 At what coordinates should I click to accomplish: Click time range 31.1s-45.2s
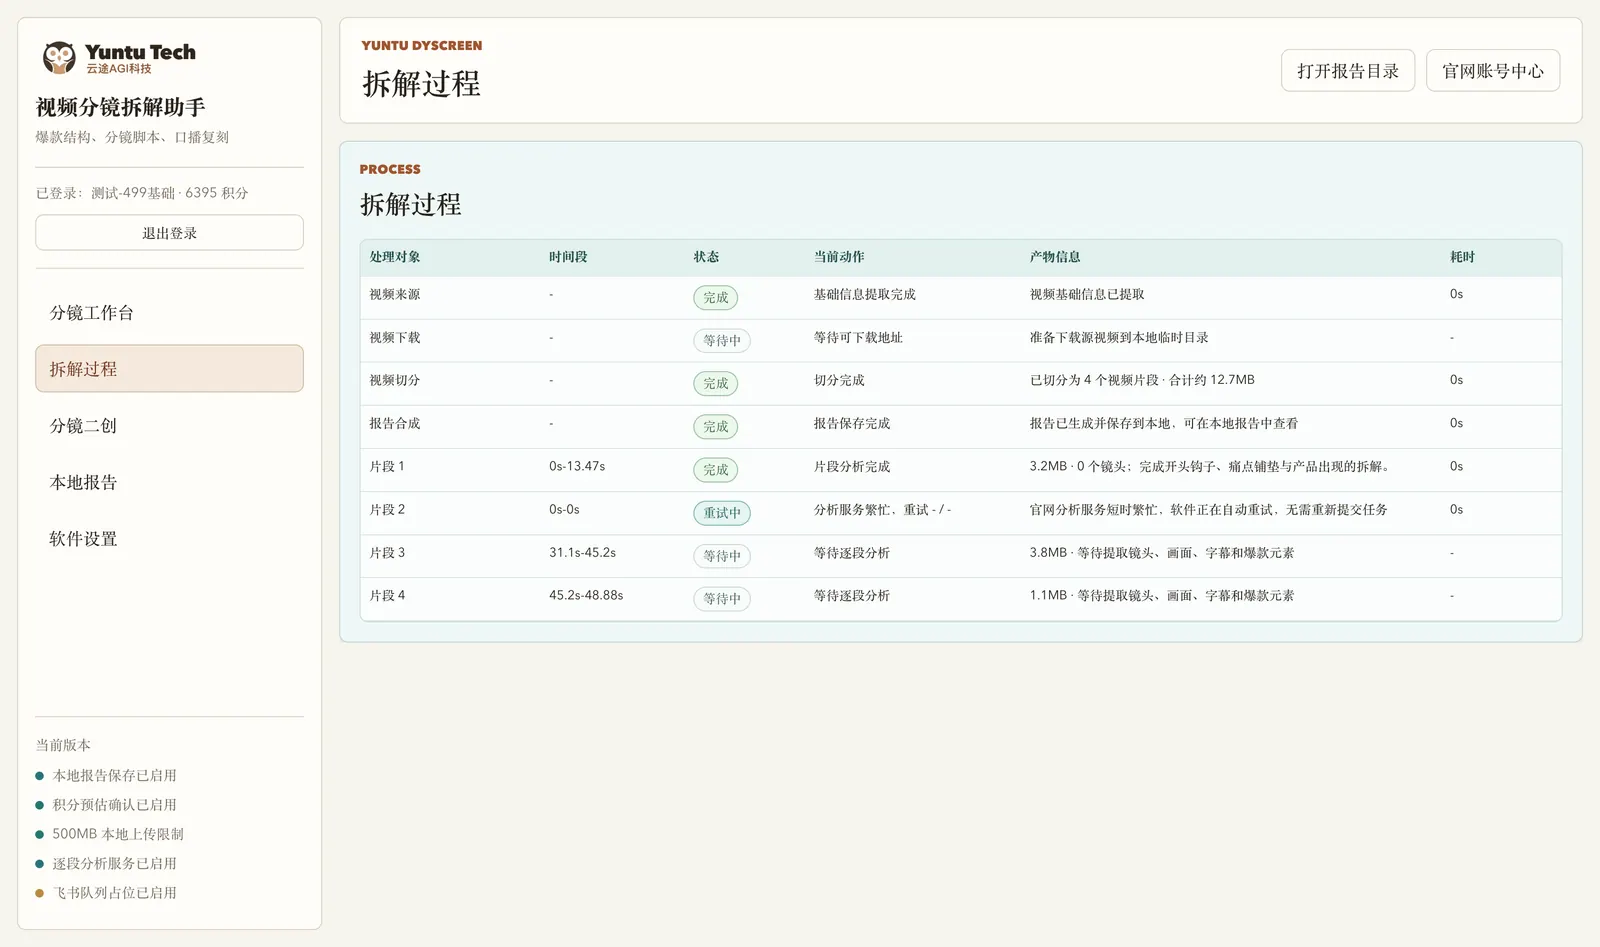pyautogui.click(x=582, y=552)
